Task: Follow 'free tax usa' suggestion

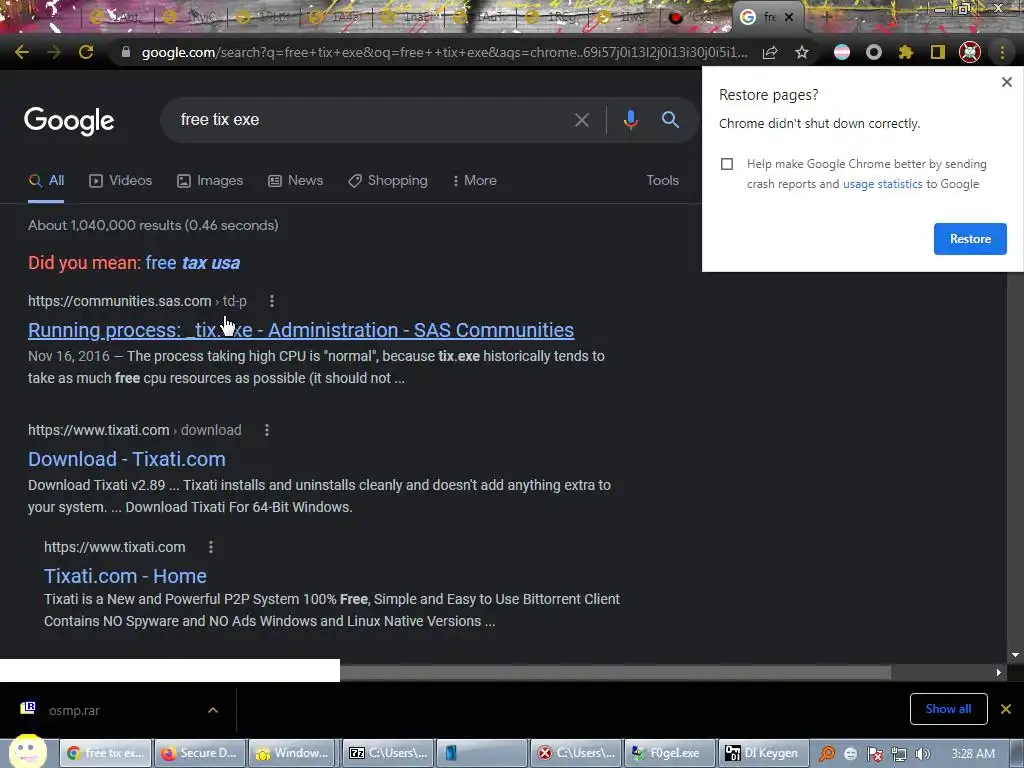Action: coord(193,263)
